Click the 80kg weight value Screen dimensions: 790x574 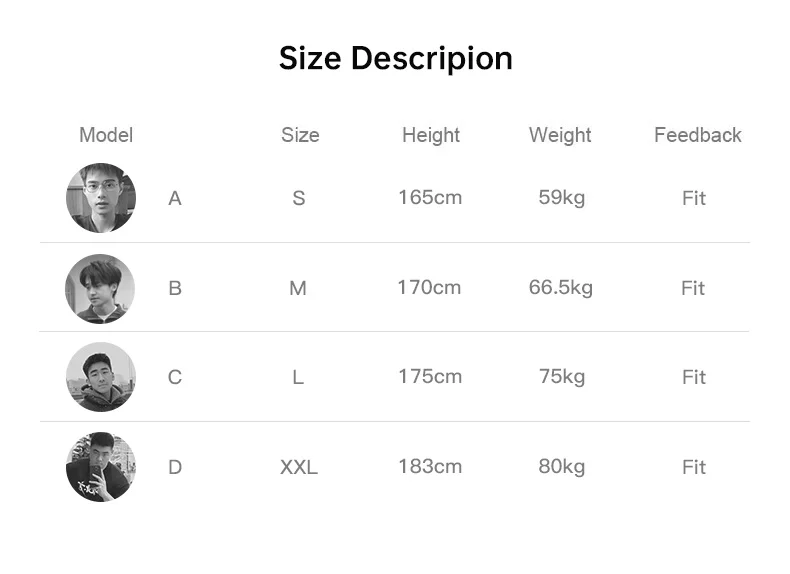pos(562,467)
